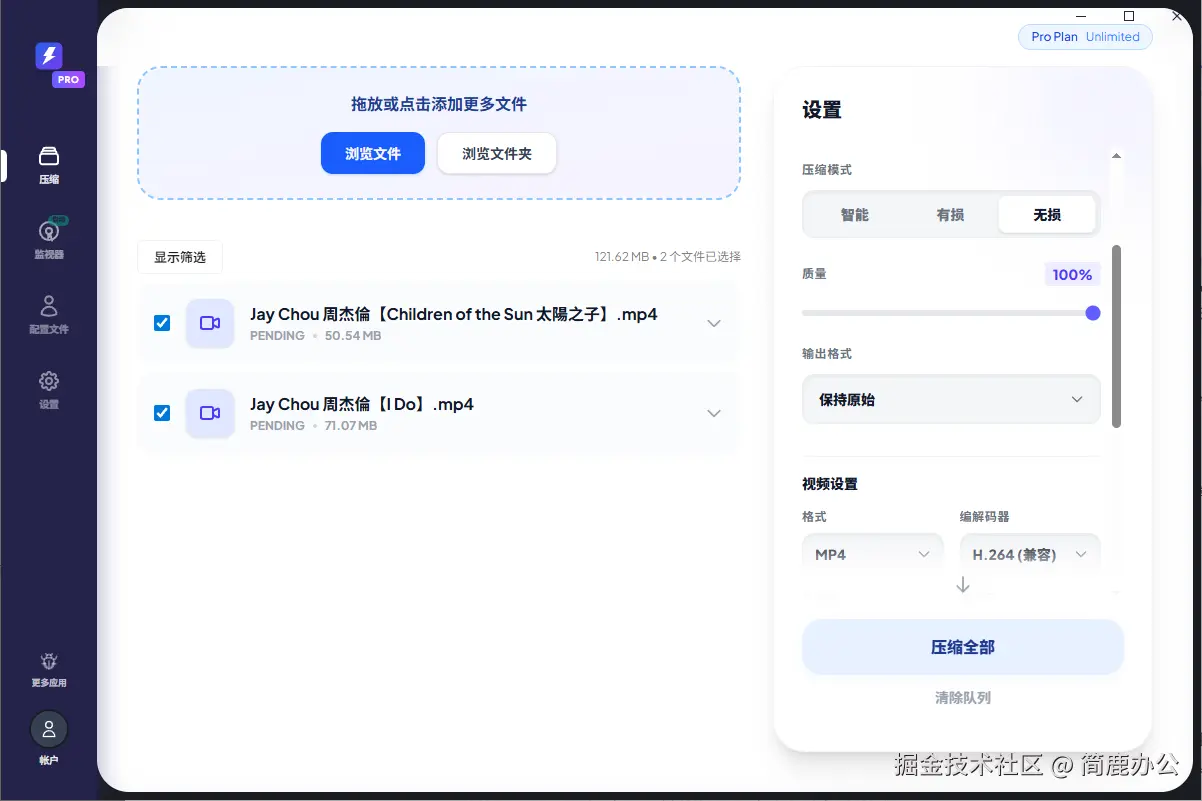The image size is (1202, 801).
Task: Uncheck the I Do .mp4 file checkbox
Action: click(162, 413)
